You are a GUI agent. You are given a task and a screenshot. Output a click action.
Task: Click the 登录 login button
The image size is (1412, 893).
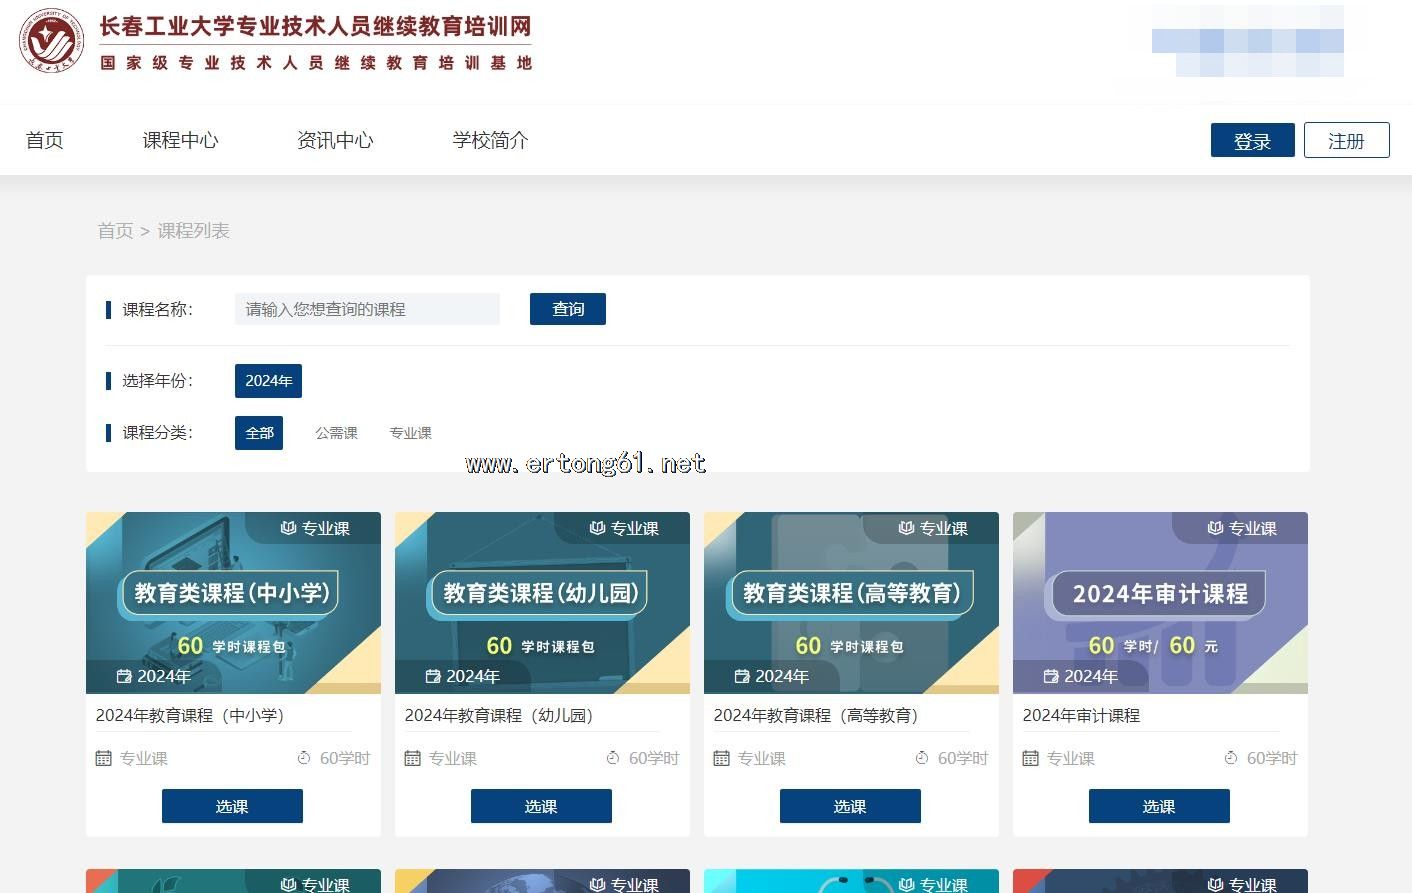(1252, 140)
